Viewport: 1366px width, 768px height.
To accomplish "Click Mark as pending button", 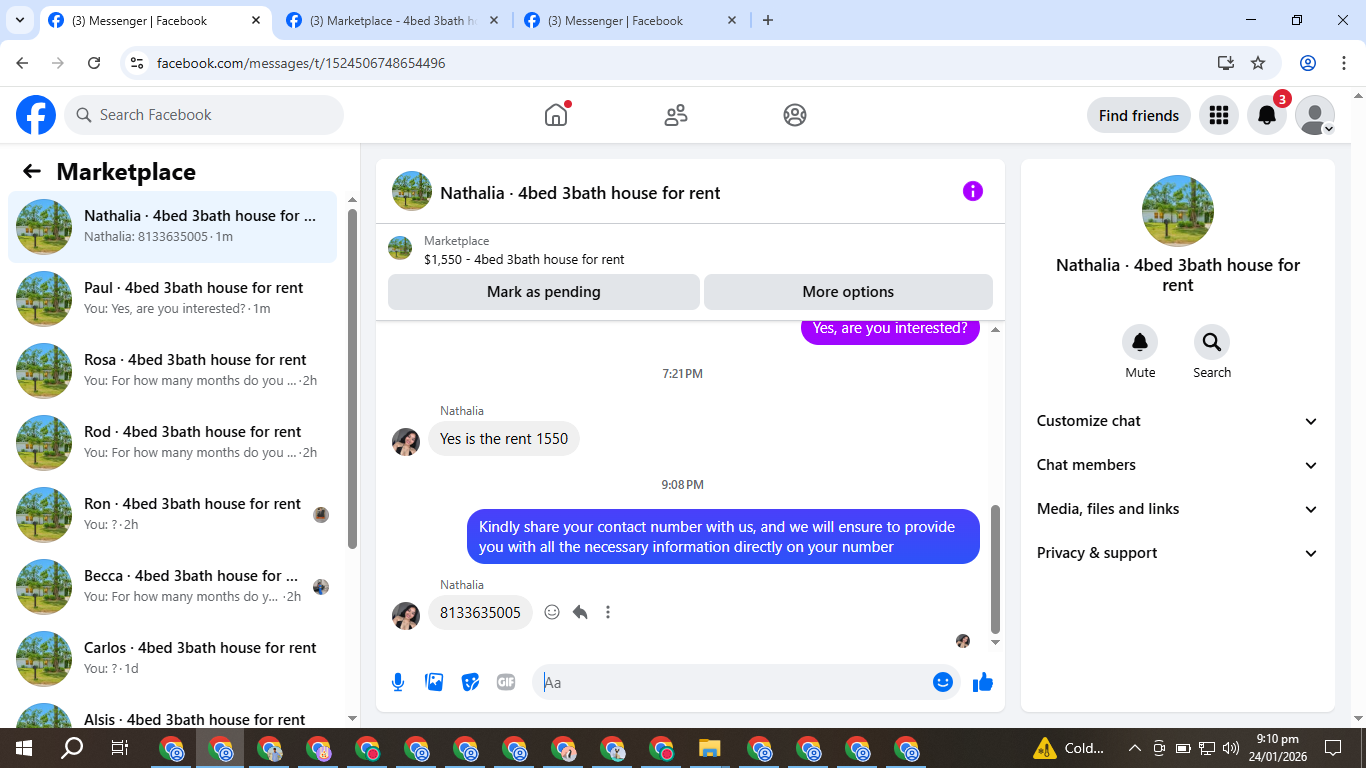I will pos(544,292).
